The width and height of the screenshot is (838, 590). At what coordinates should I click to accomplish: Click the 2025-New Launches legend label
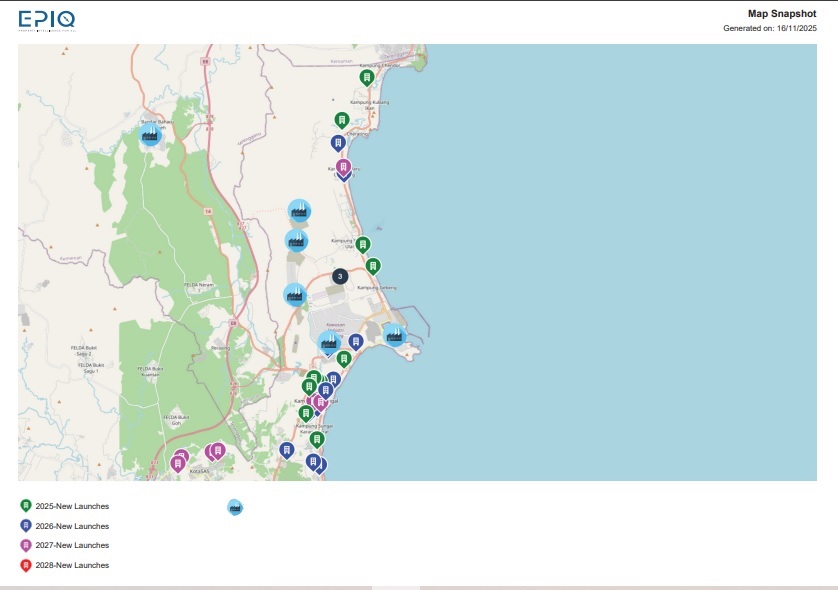coord(72,506)
